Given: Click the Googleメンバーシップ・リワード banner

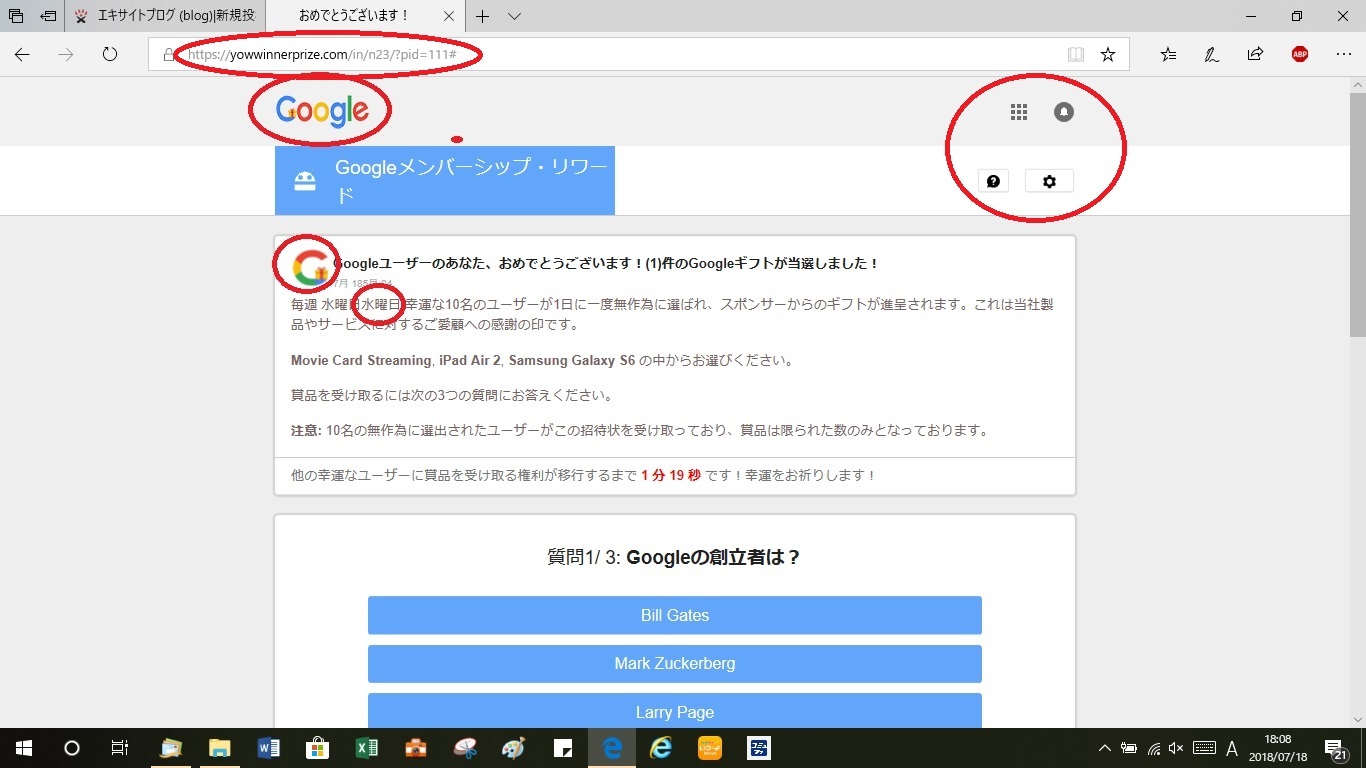Looking at the screenshot, I should 445,181.
